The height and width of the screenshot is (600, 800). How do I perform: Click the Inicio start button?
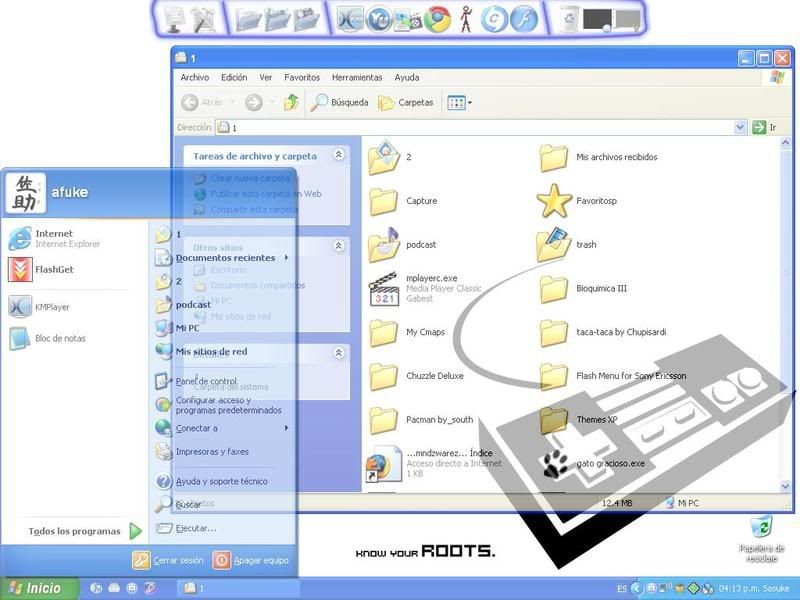(x=39, y=588)
